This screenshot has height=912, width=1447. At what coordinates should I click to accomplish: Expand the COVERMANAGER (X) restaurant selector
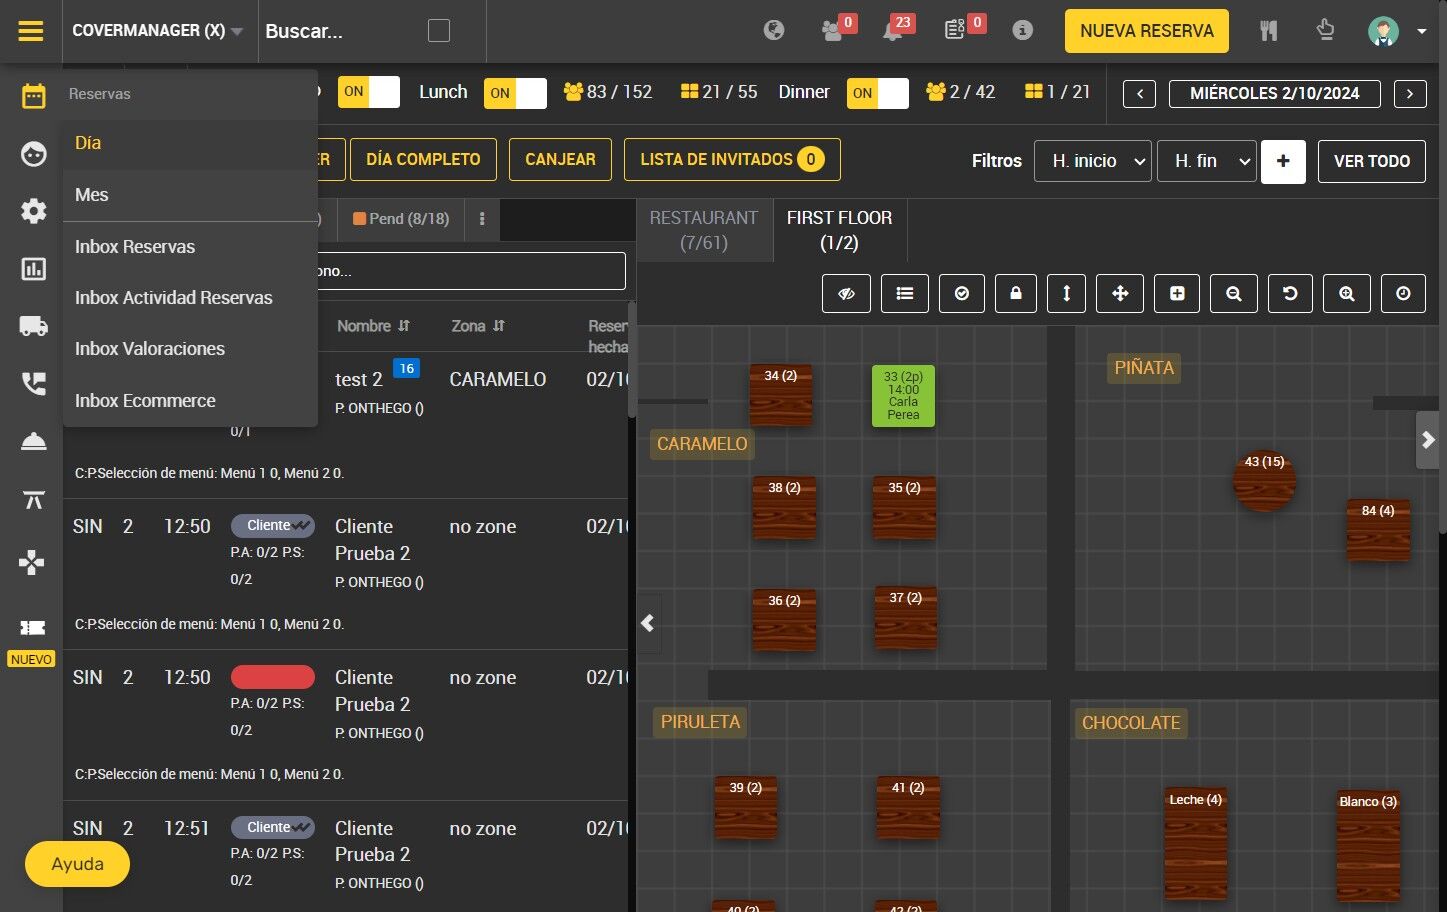tap(158, 31)
